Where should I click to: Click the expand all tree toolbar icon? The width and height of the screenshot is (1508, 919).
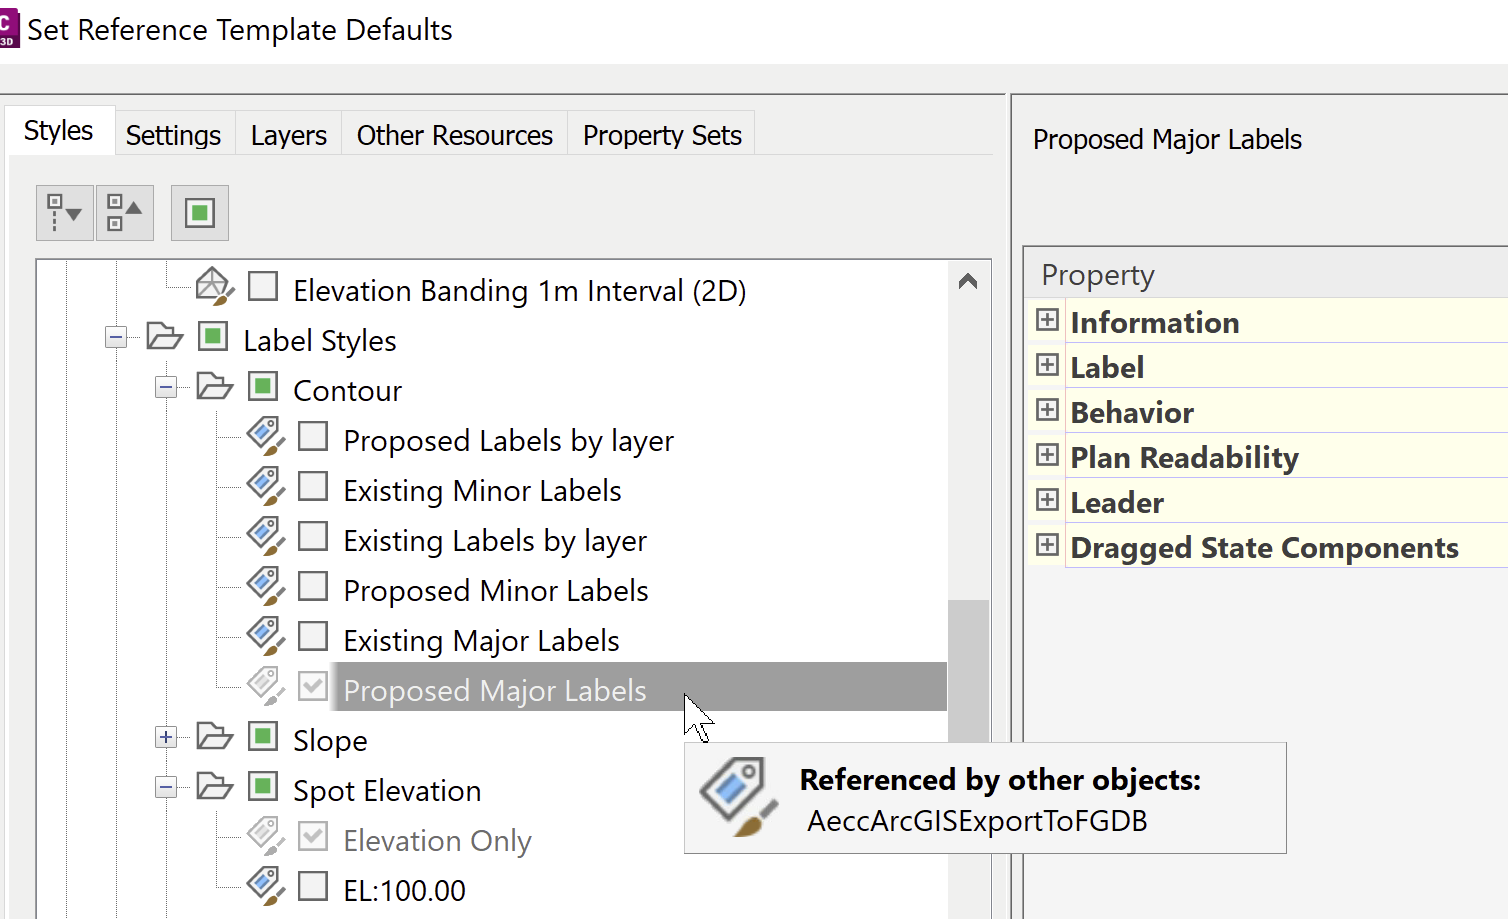coord(65,212)
